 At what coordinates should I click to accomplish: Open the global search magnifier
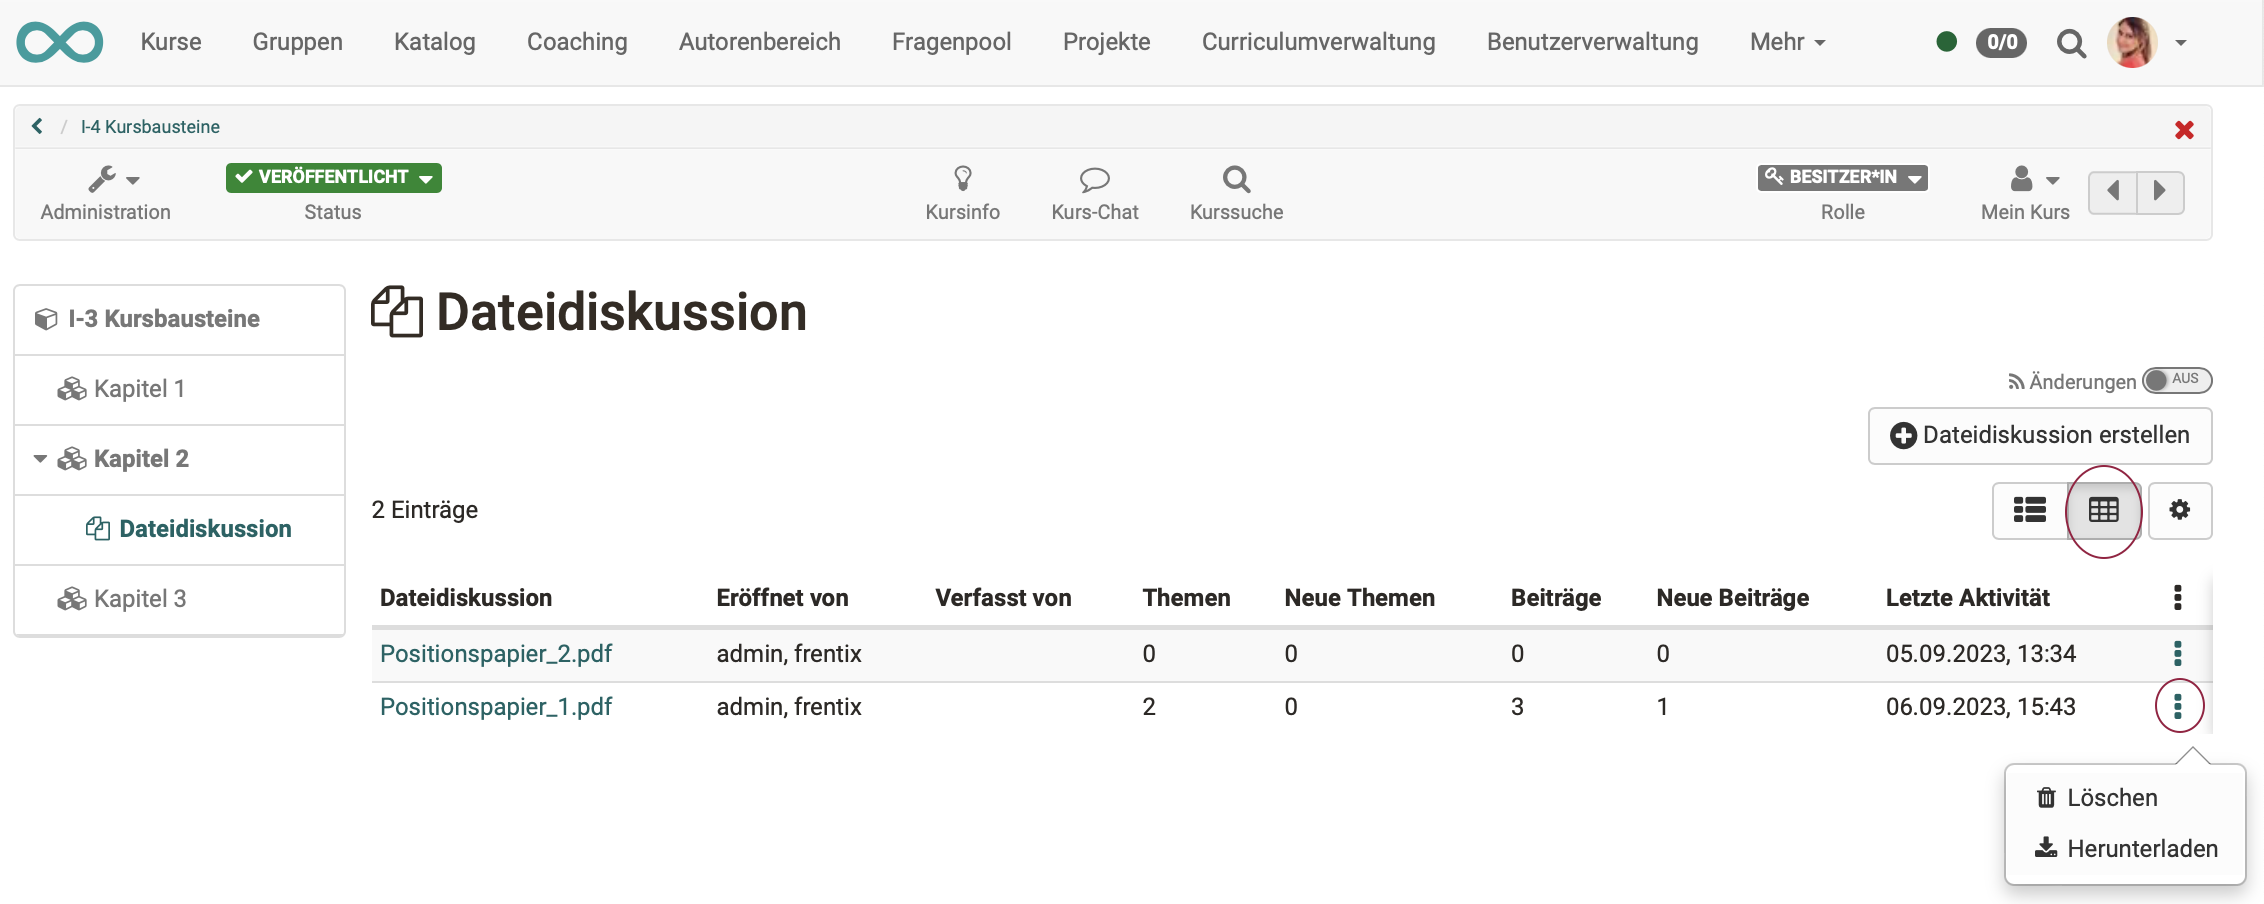pos(2072,43)
